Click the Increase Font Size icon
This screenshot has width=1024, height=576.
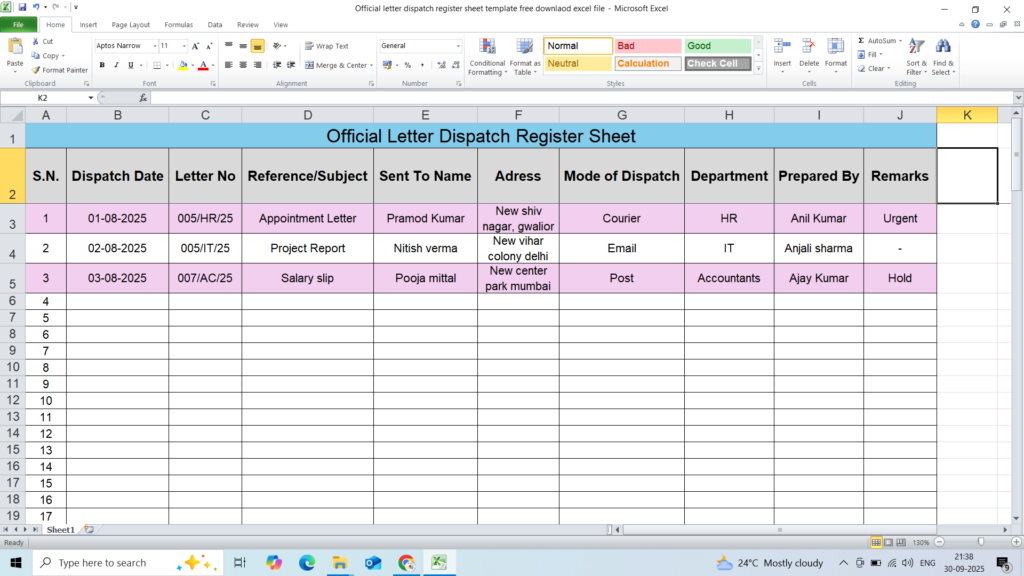[196, 46]
